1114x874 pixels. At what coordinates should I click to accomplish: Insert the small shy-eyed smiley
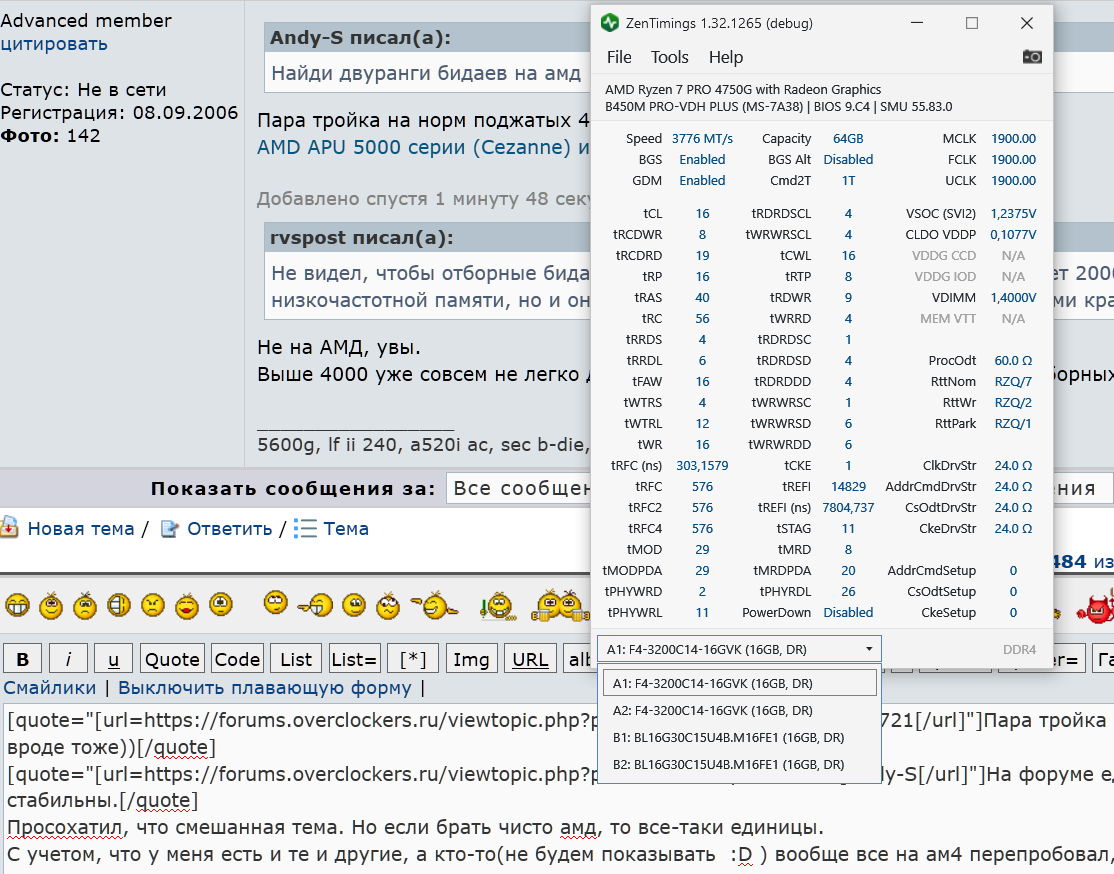[x=354, y=605]
